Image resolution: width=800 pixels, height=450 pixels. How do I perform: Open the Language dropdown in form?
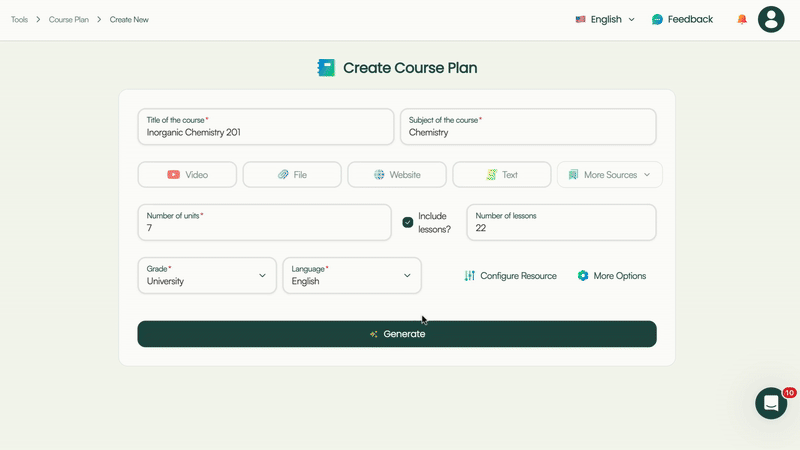pyautogui.click(x=352, y=276)
